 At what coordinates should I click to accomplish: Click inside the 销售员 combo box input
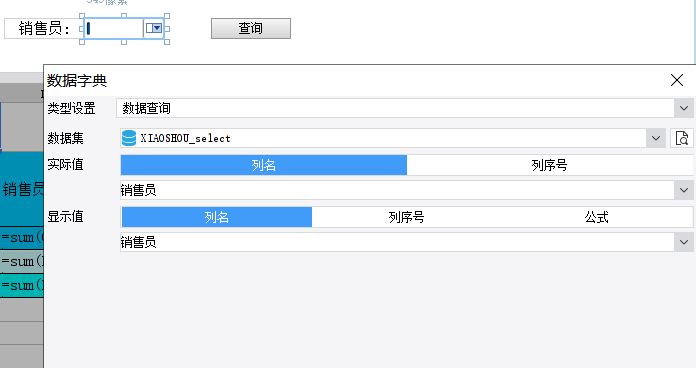[x=114, y=28]
